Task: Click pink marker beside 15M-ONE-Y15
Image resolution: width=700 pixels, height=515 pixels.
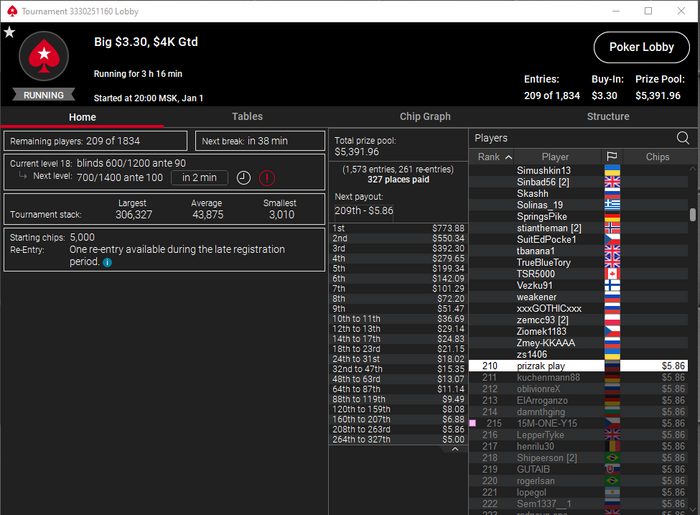Action: coord(472,423)
